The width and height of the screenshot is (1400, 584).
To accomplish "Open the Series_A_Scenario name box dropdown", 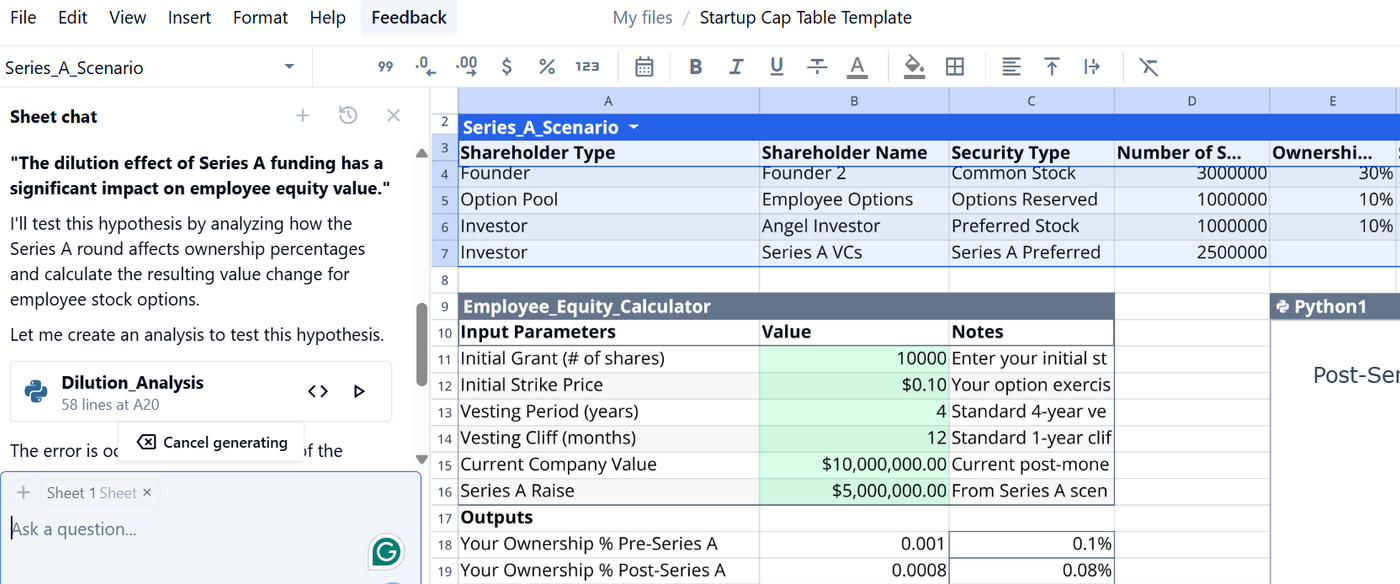I will click(289, 67).
